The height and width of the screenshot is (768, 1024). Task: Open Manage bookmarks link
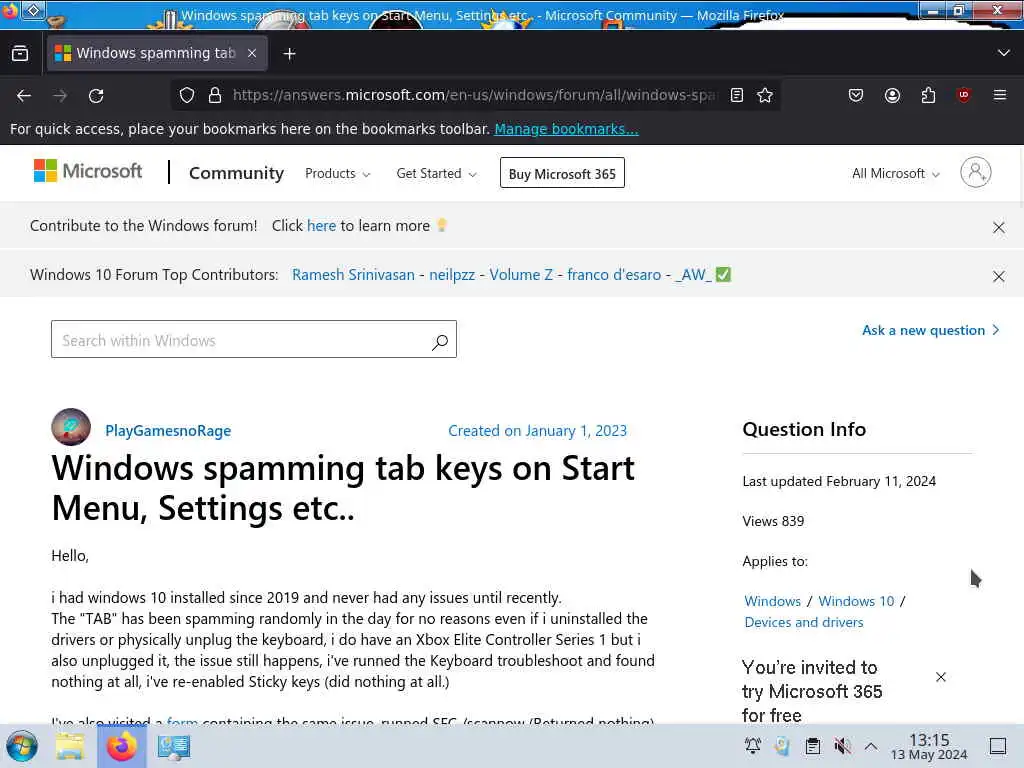pos(566,129)
